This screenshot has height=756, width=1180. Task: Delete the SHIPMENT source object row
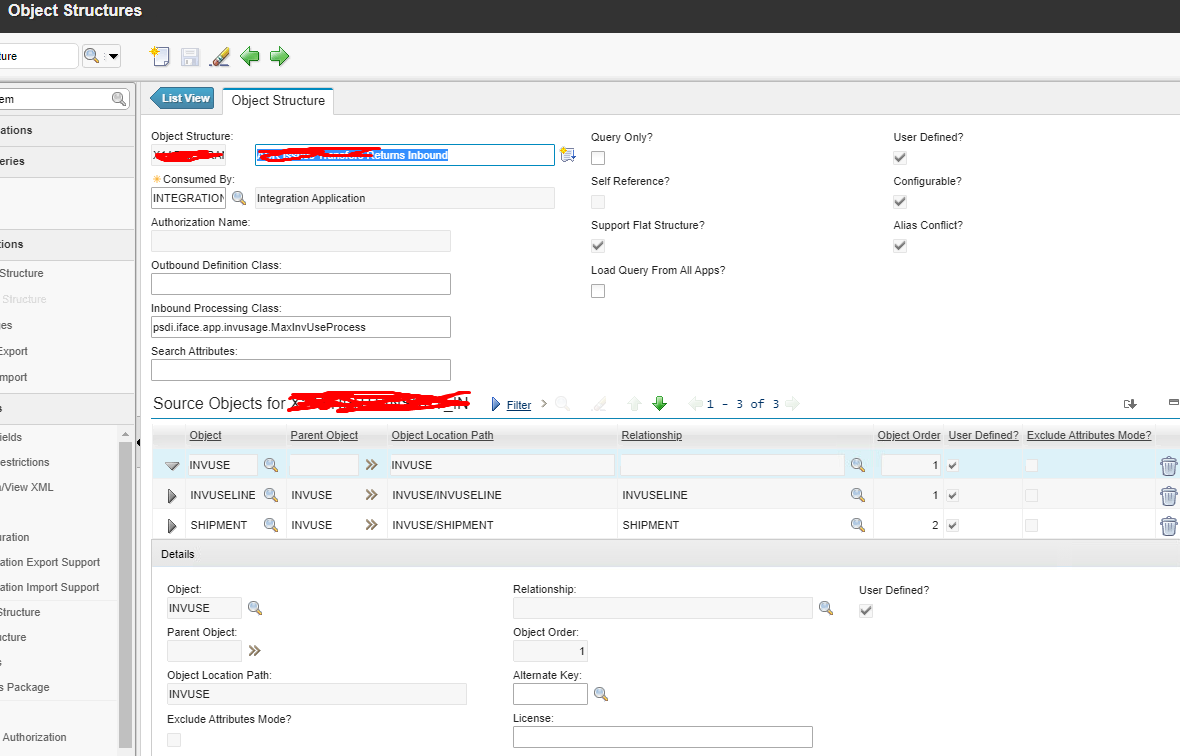pyautogui.click(x=1168, y=525)
